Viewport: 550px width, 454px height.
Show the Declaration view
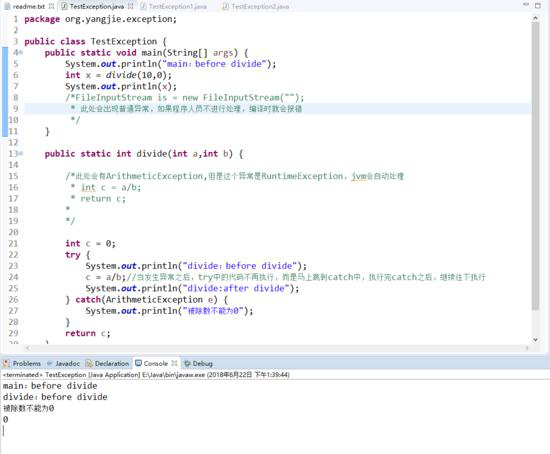[108, 363]
